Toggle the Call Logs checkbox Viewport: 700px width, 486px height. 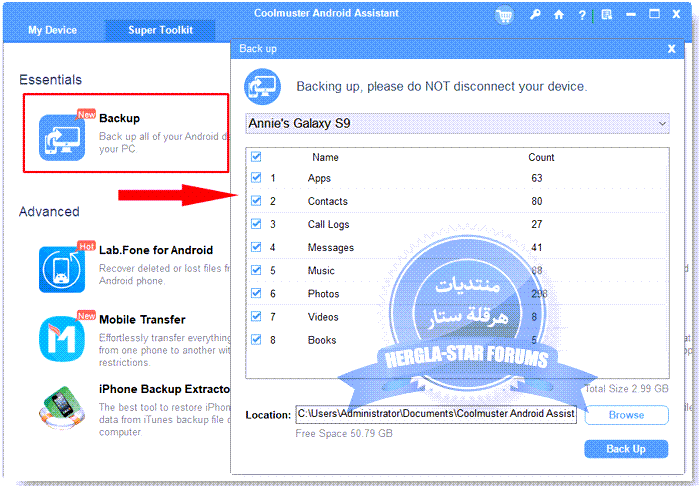(x=256, y=224)
